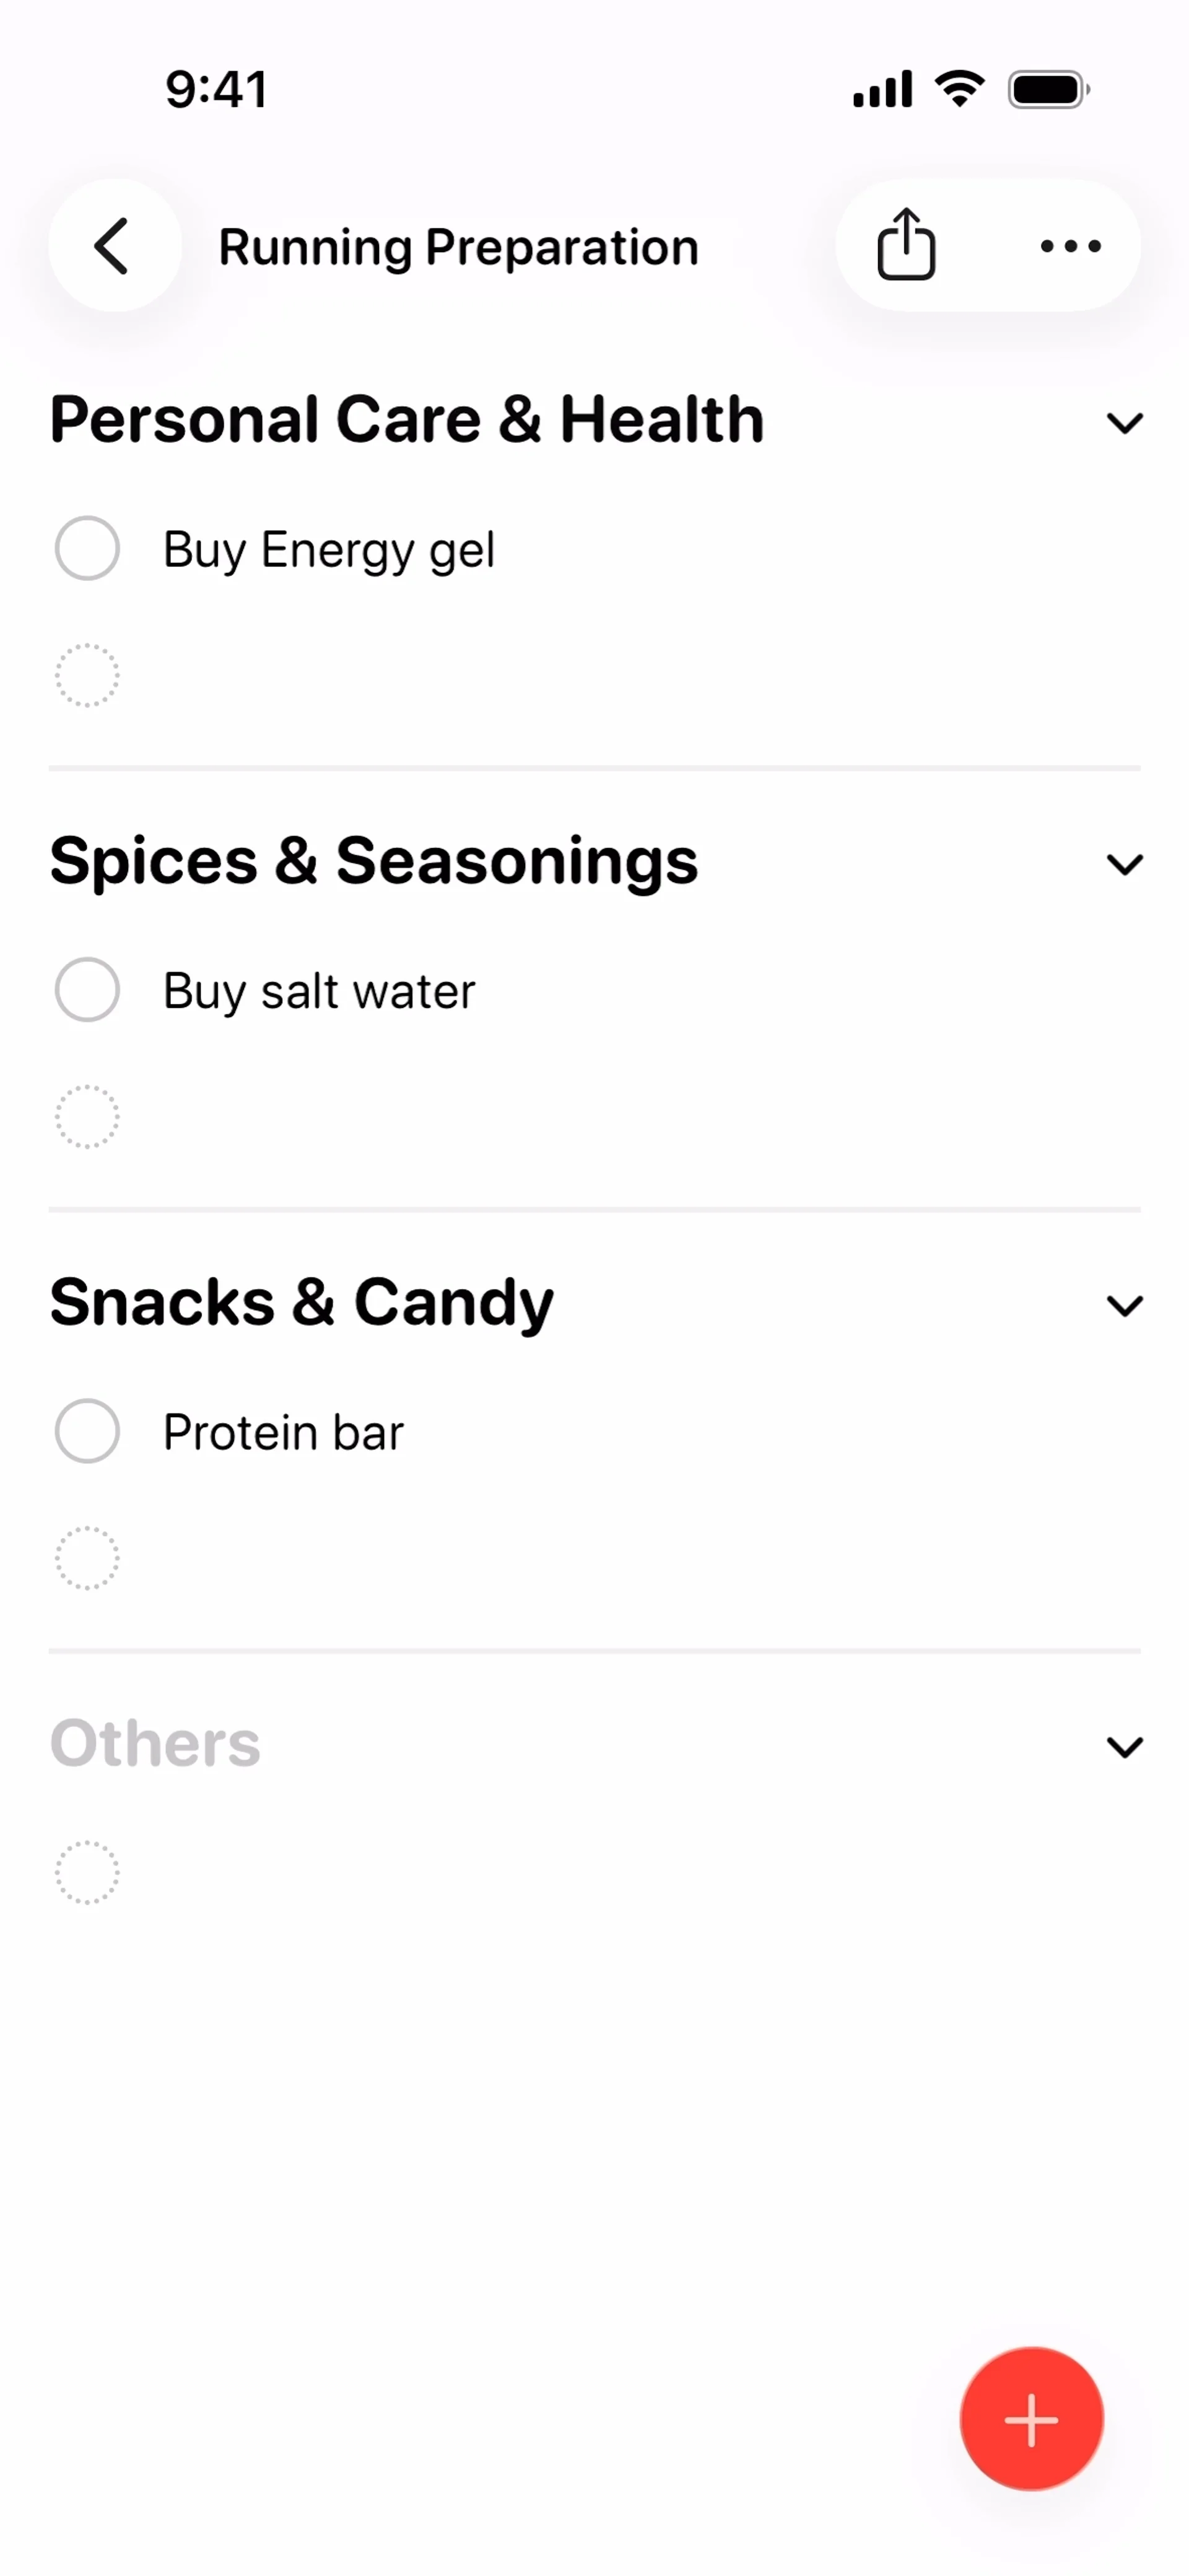
Task: Collapse the Spices & Seasonings chevron
Action: (x=1124, y=864)
